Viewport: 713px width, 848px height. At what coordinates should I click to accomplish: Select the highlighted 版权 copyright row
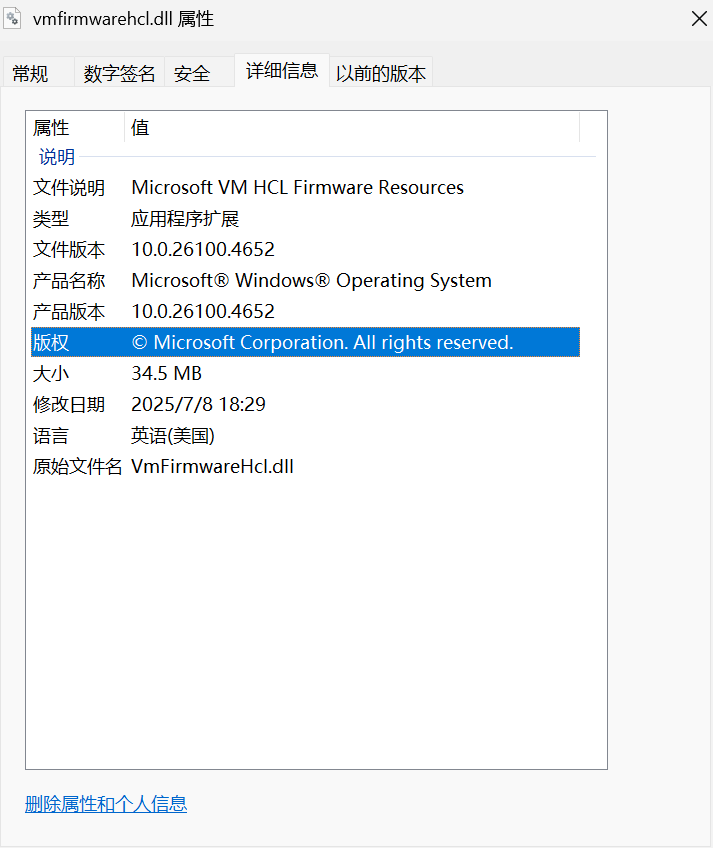300,342
